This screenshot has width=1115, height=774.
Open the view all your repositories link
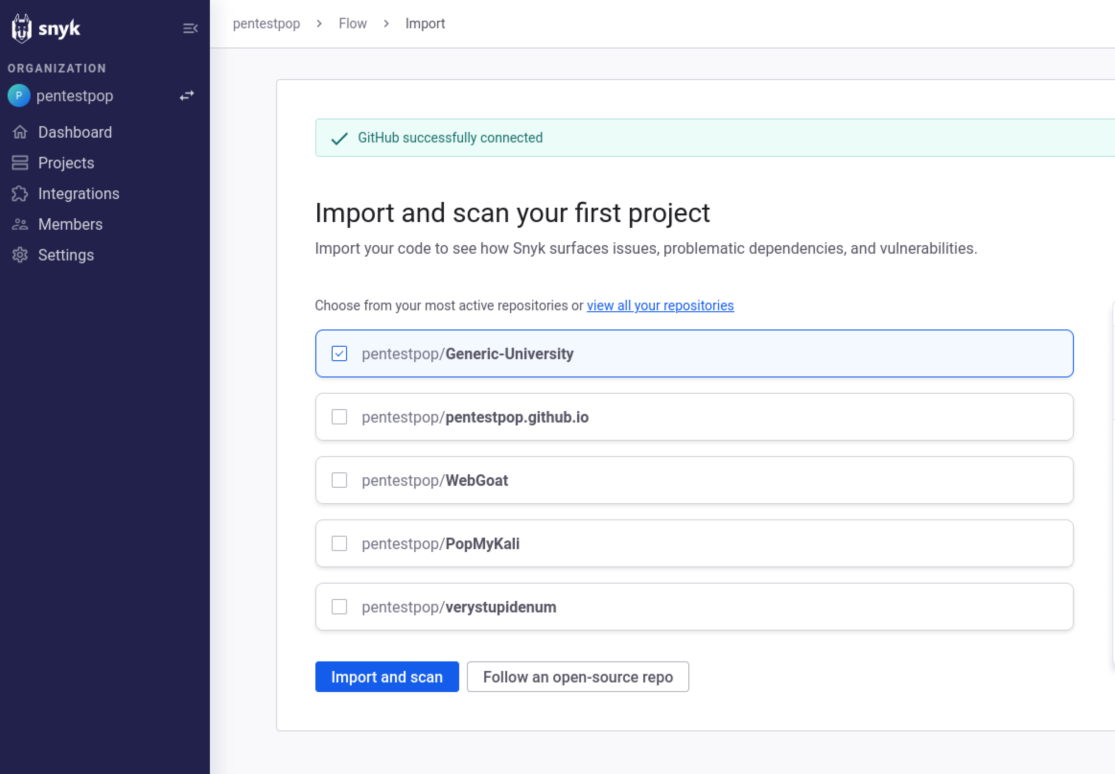tap(660, 305)
